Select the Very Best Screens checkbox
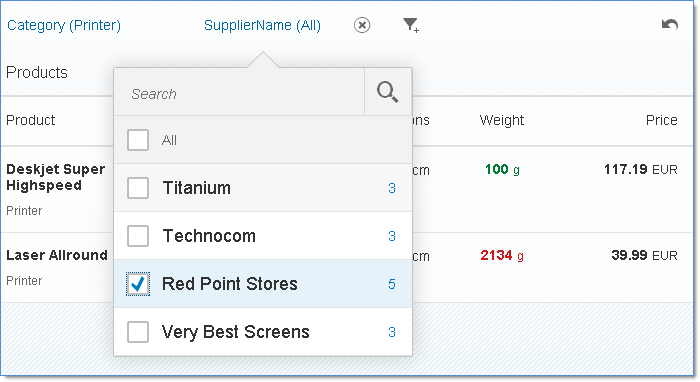Screen dimensions: 700x382 click(x=138, y=332)
